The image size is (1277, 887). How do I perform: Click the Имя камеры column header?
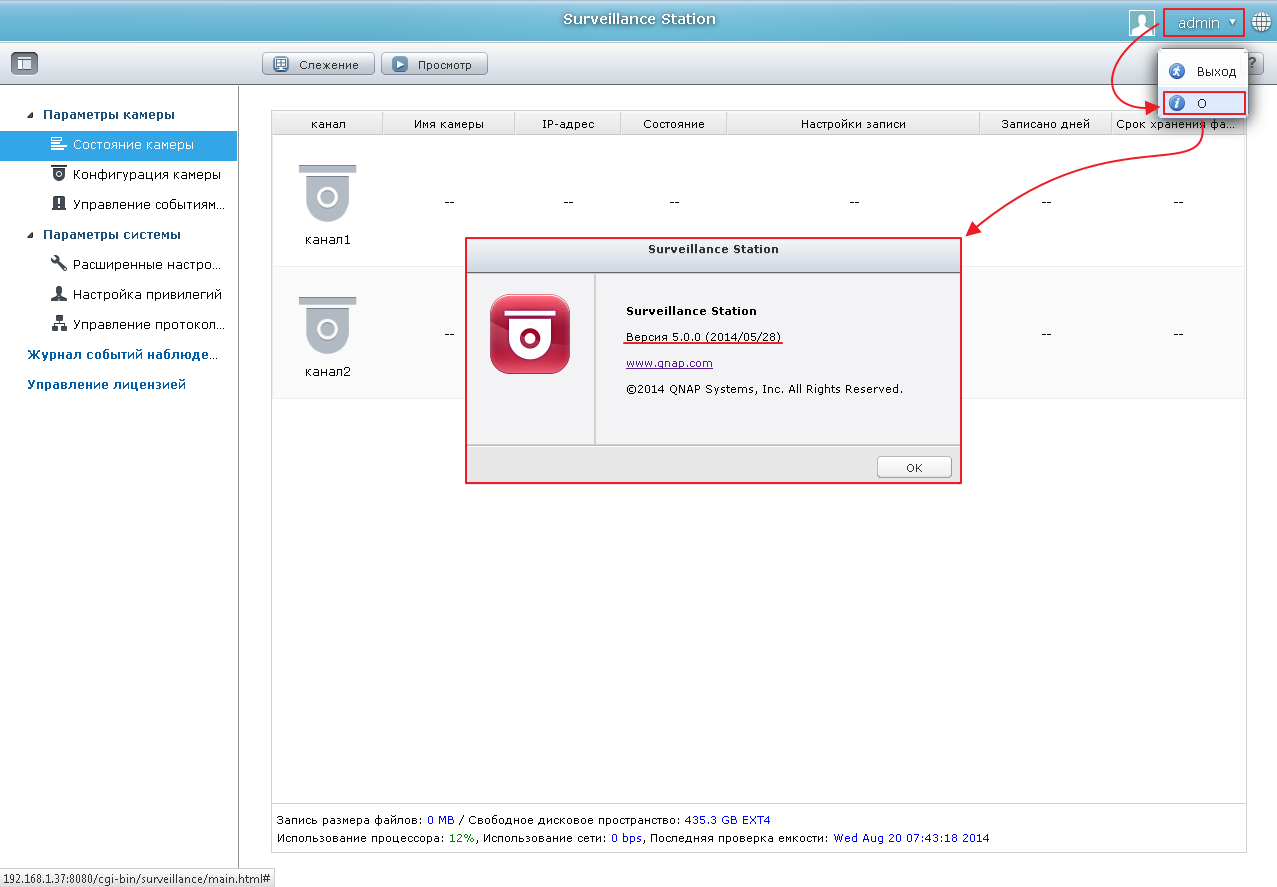(449, 124)
